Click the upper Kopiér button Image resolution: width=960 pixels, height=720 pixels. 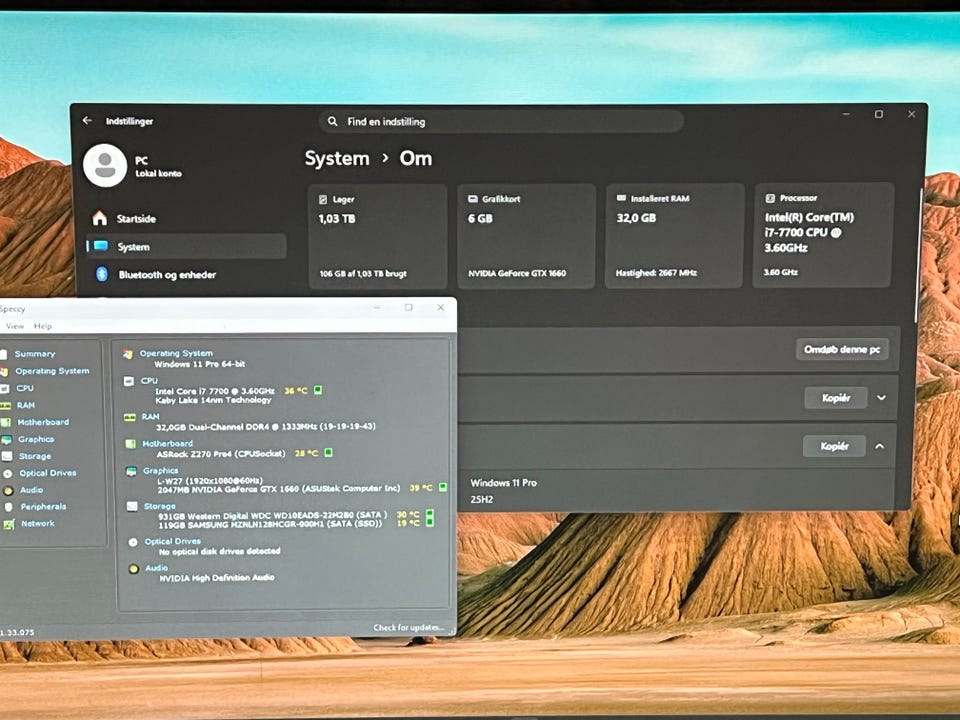(836, 398)
